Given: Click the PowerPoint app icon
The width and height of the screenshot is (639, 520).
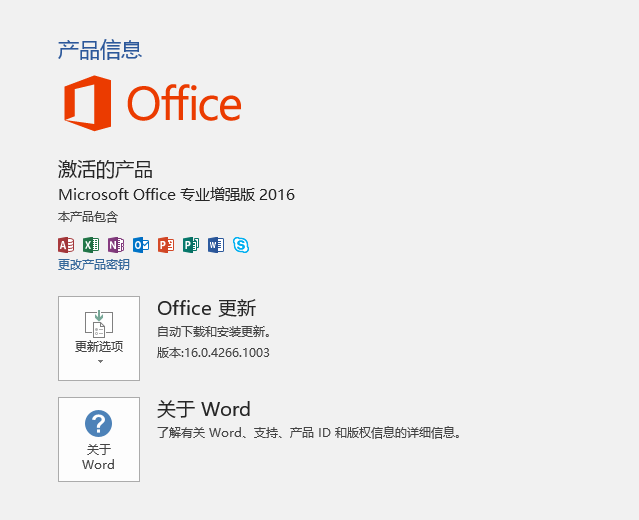Looking at the screenshot, I should click(166, 245).
